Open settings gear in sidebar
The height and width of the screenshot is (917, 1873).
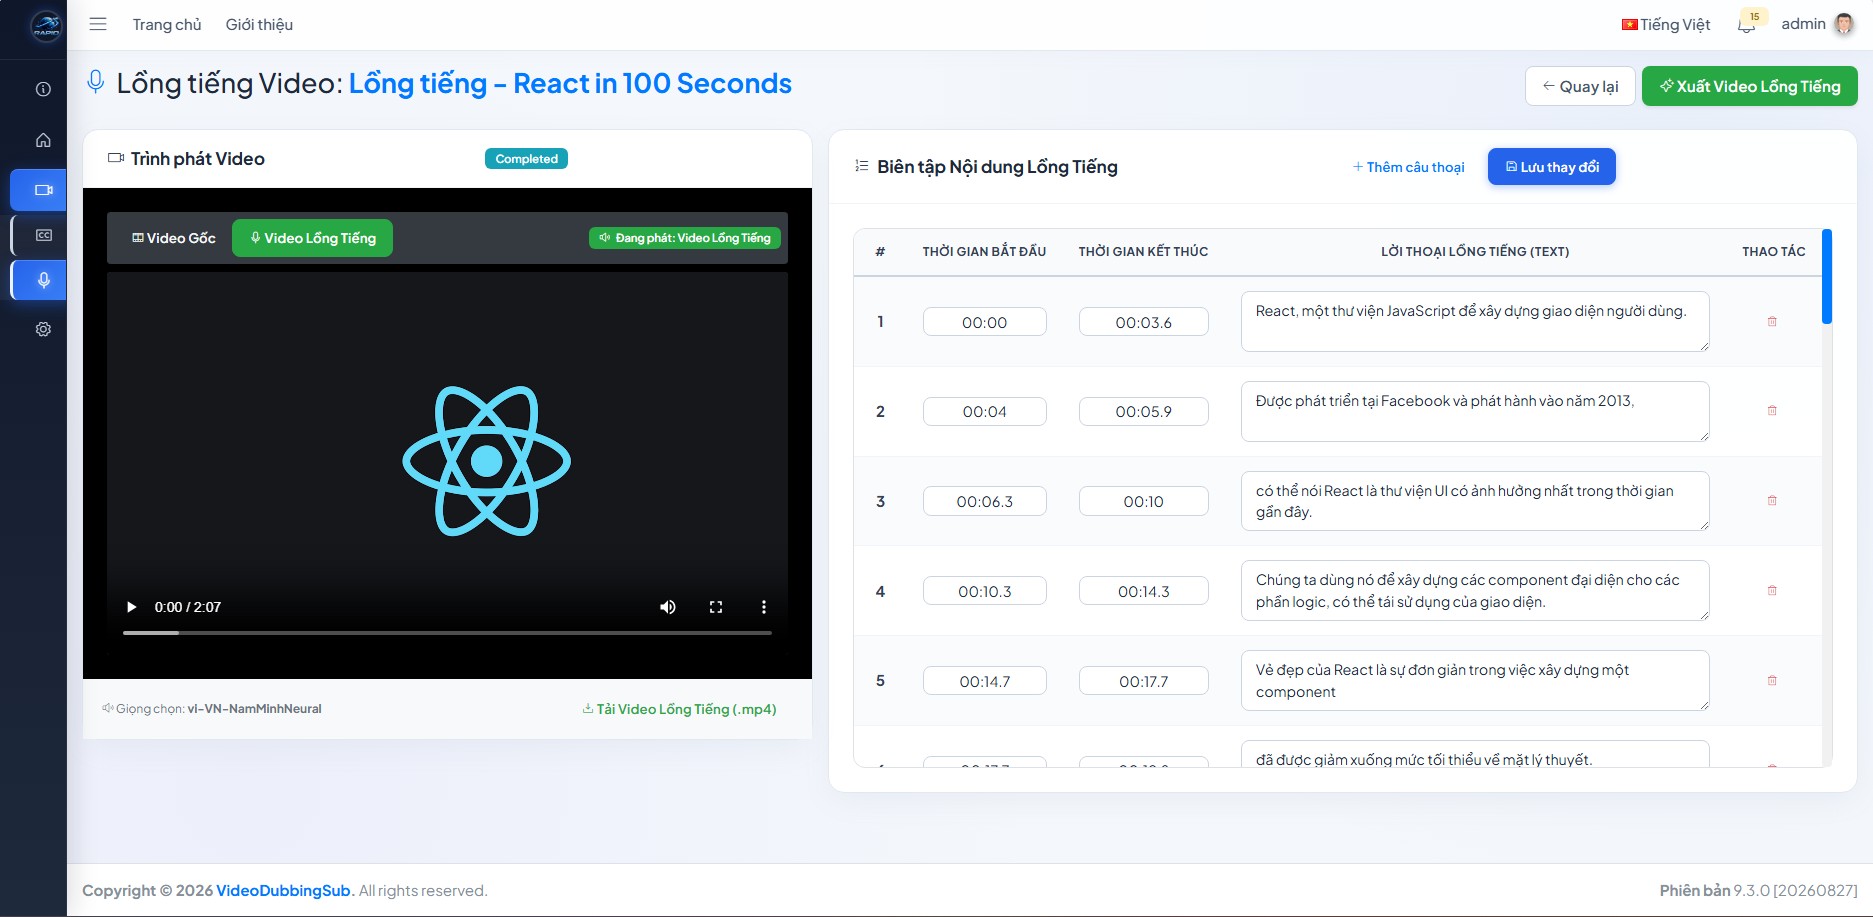coord(43,329)
